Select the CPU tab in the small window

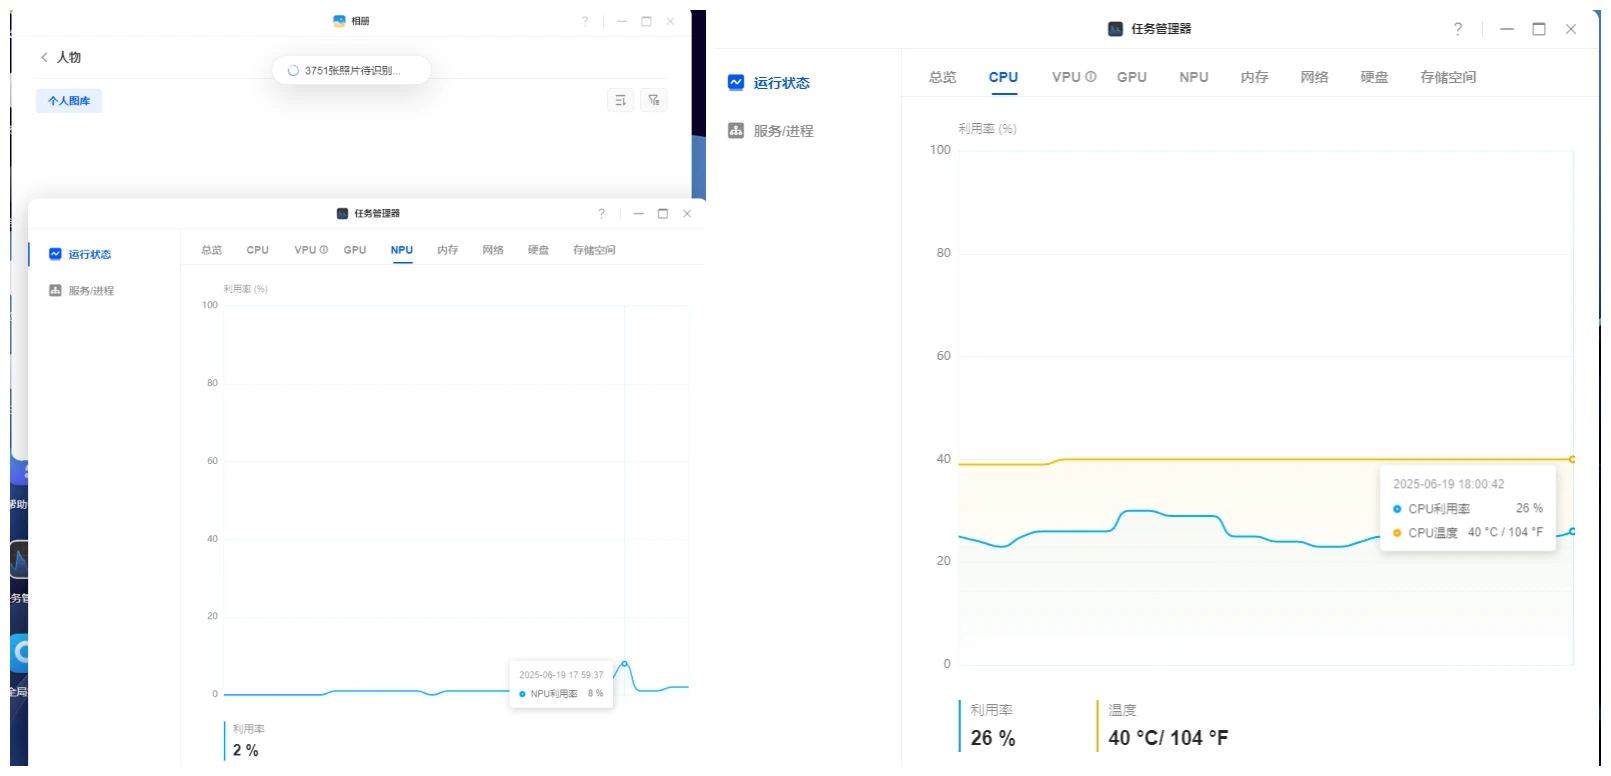(257, 250)
